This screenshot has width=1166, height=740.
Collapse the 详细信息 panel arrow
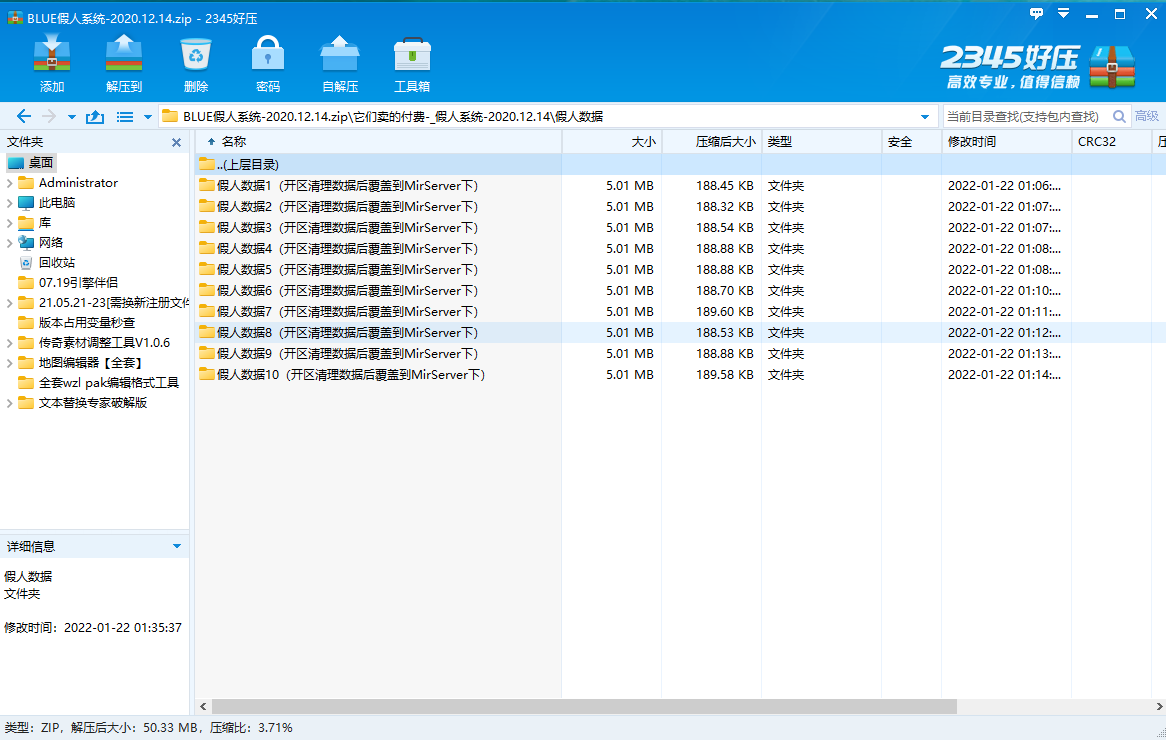(x=177, y=546)
